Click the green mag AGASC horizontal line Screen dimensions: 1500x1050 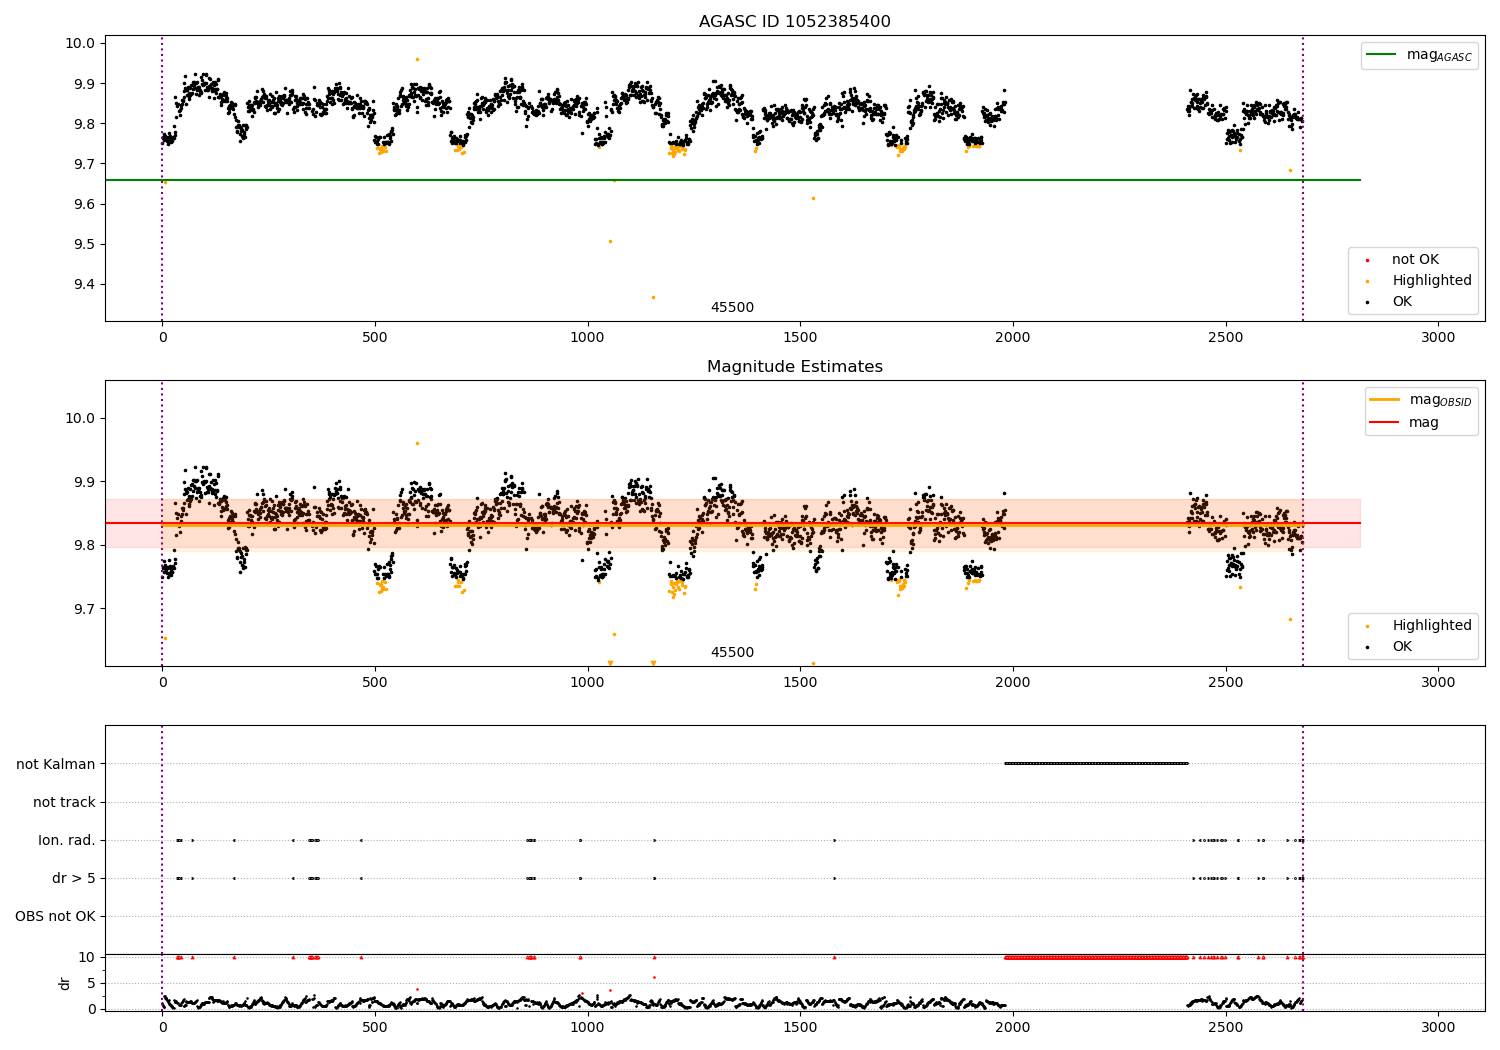[732, 180]
